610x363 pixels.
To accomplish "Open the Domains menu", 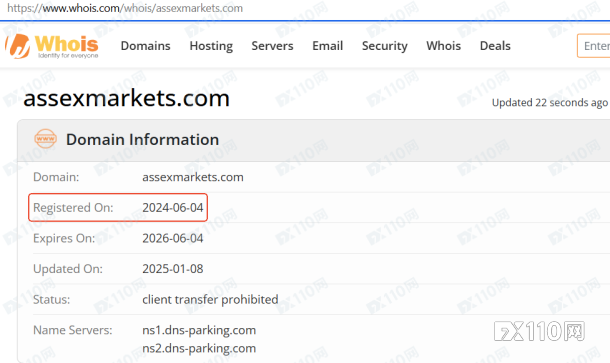I will pyautogui.click(x=145, y=46).
